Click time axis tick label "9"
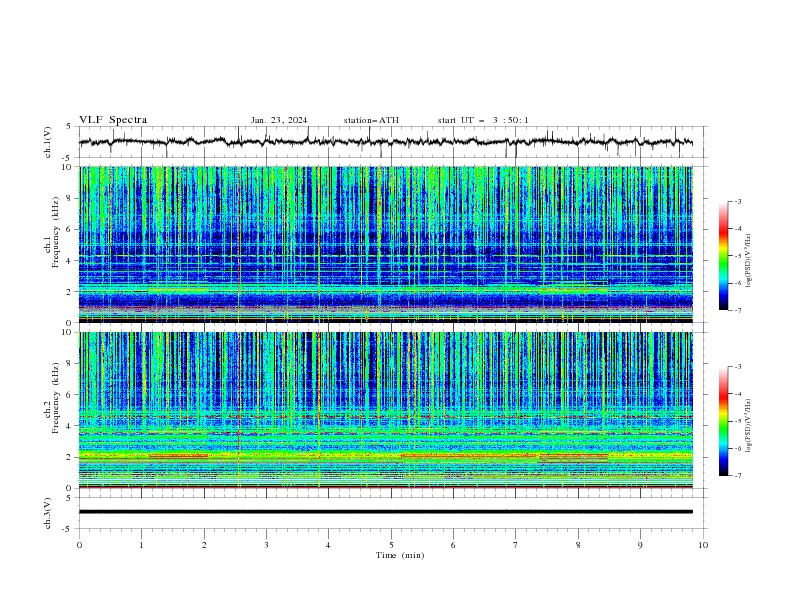Image resolution: width=792 pixels, height=612 pixels. pos(640,545)
